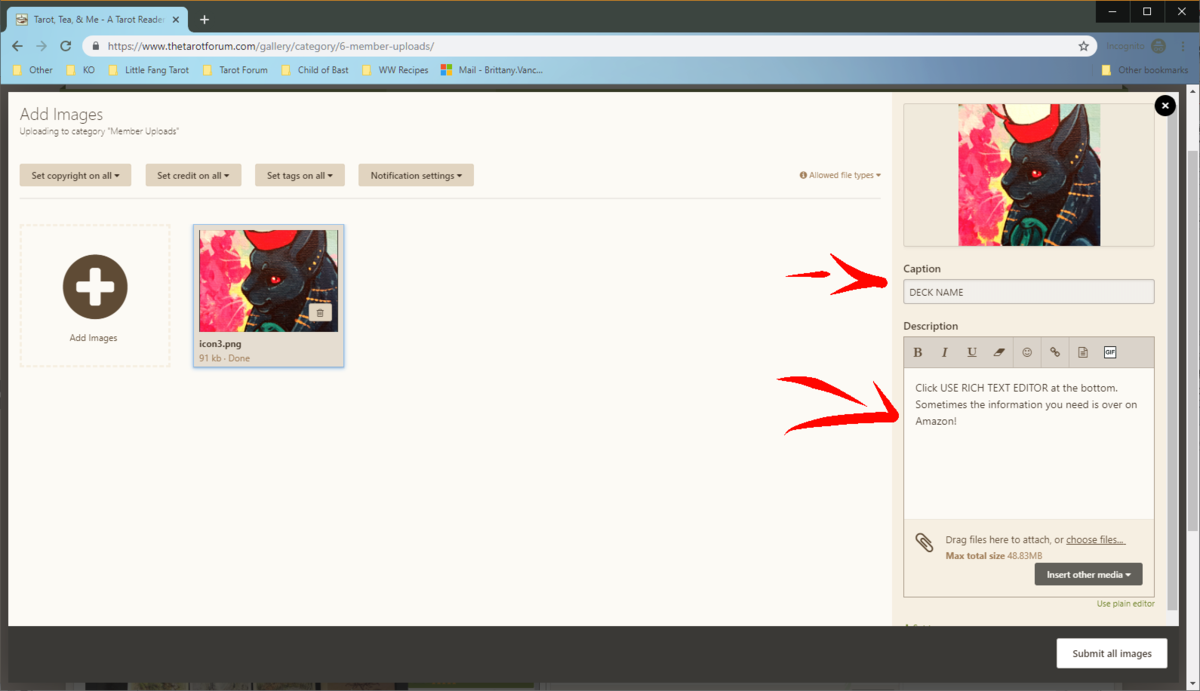Click the Submit all images button
The height and width of the screenshot is (691, 1200).
[1111, 654]
